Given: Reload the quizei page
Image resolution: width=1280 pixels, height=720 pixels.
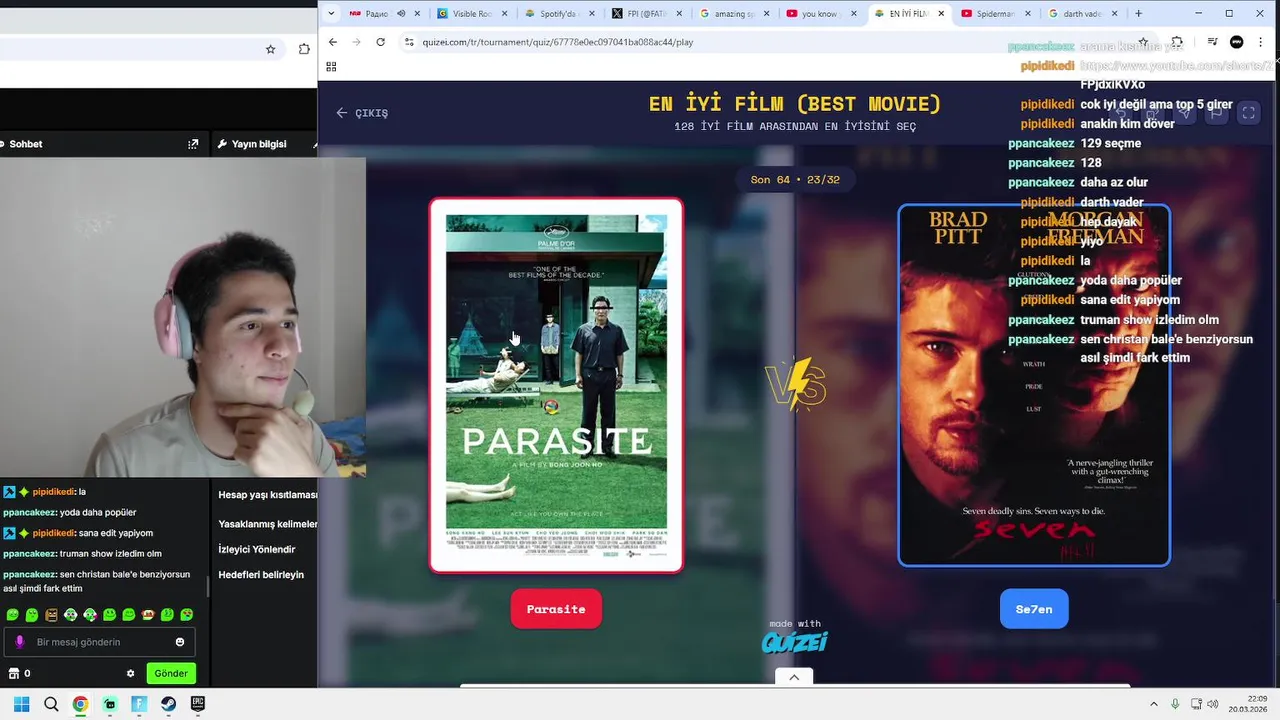Looking at the screenshot, I should [x=380, y=42].
